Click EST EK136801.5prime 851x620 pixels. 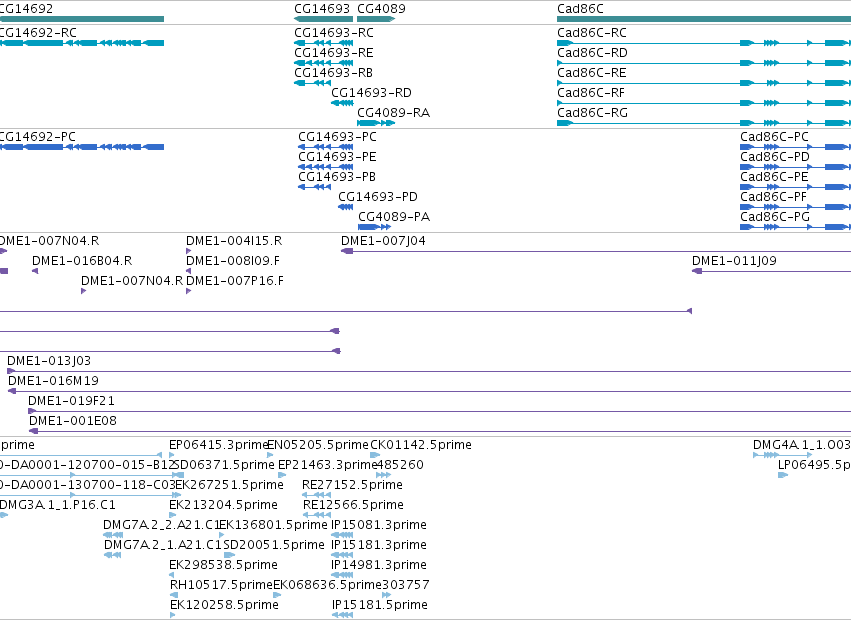tap(221, 535)
